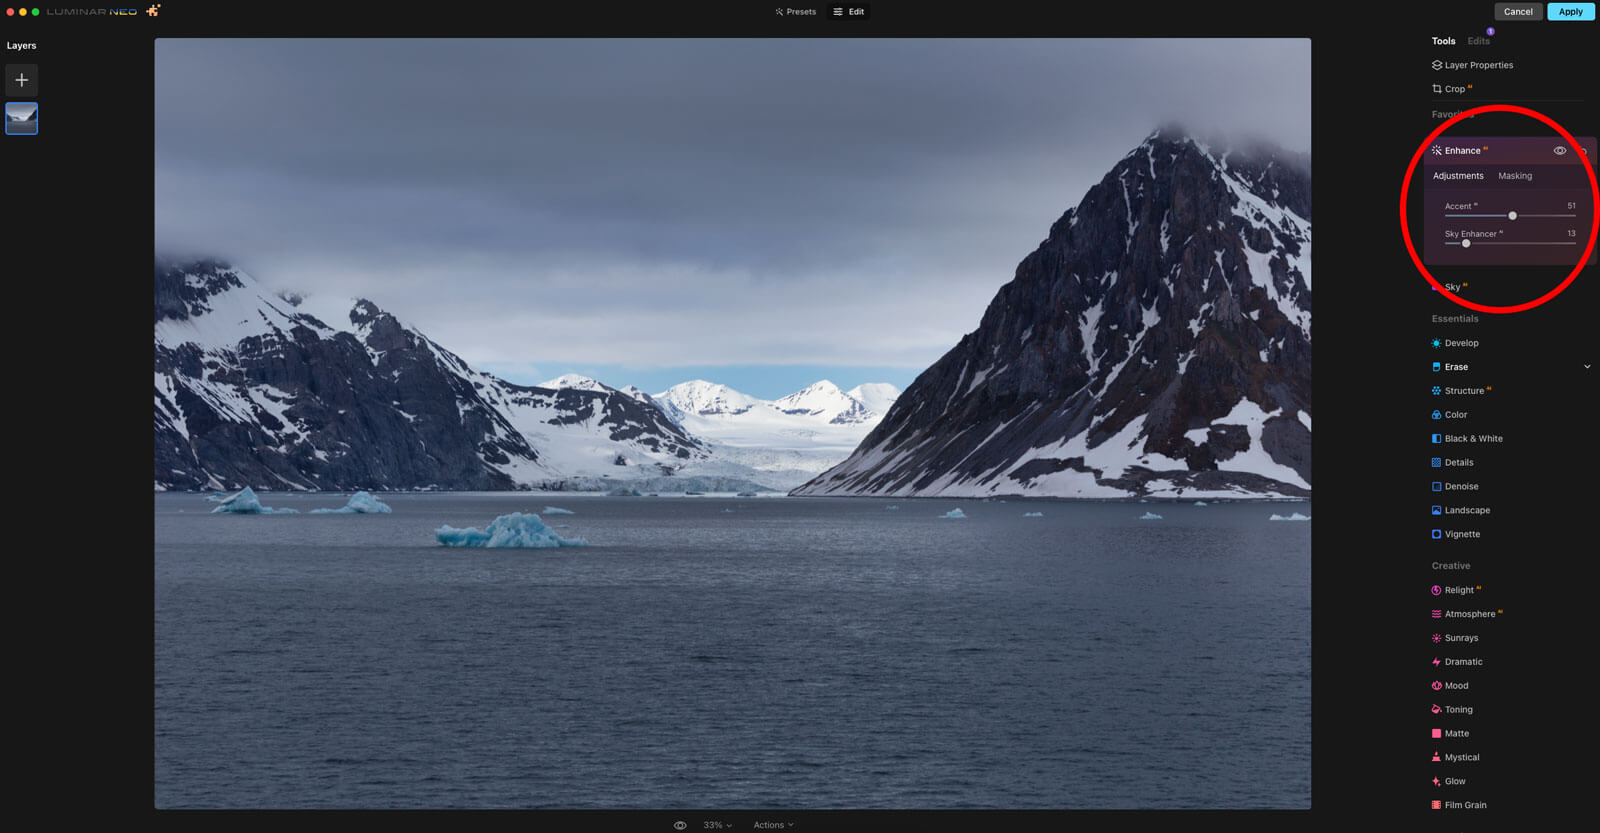
Task: Select the Structure tool icon
Action: (x=1437, y=391)
